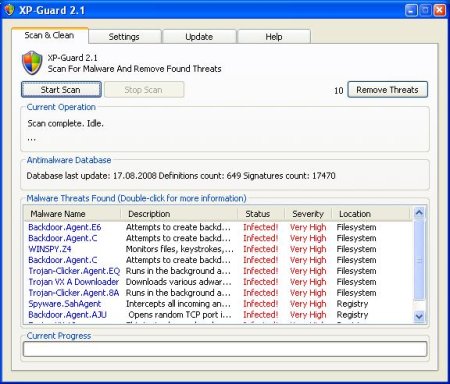Sort by Status column header

point(261,214)
